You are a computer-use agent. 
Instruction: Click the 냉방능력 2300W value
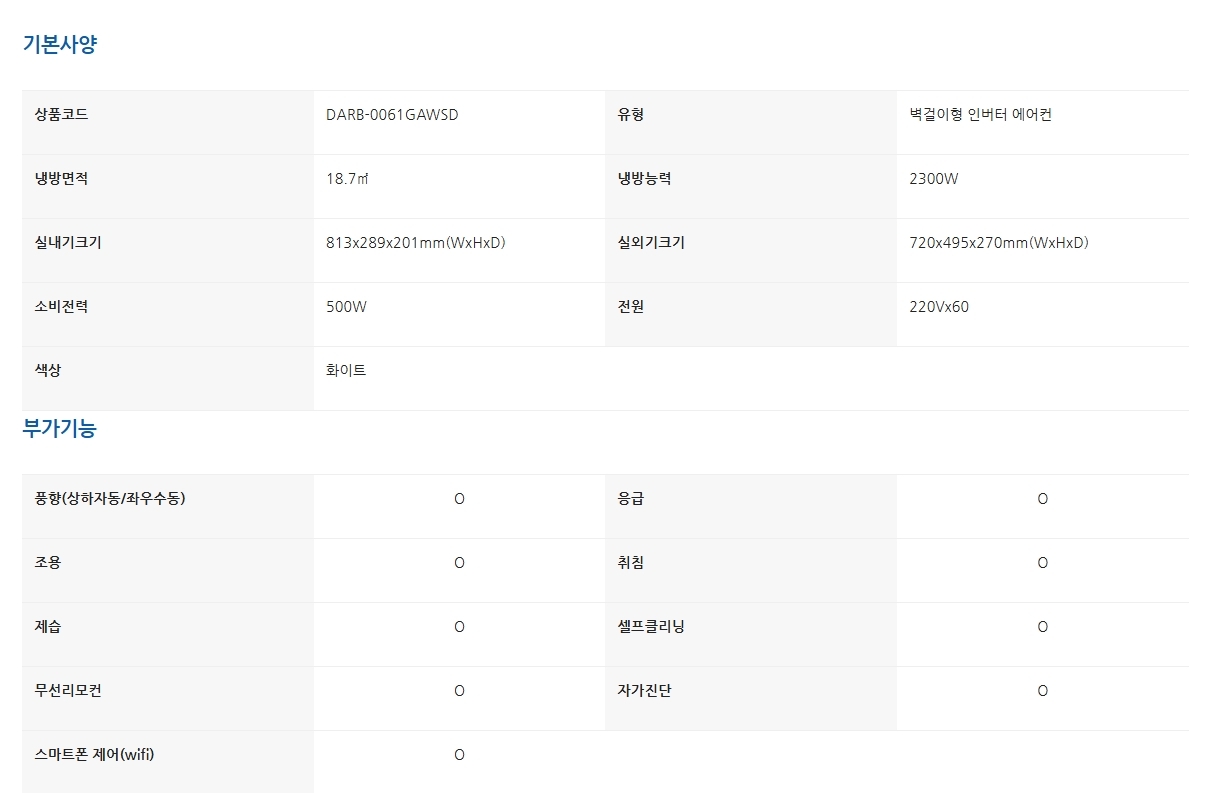coord(934,179)
